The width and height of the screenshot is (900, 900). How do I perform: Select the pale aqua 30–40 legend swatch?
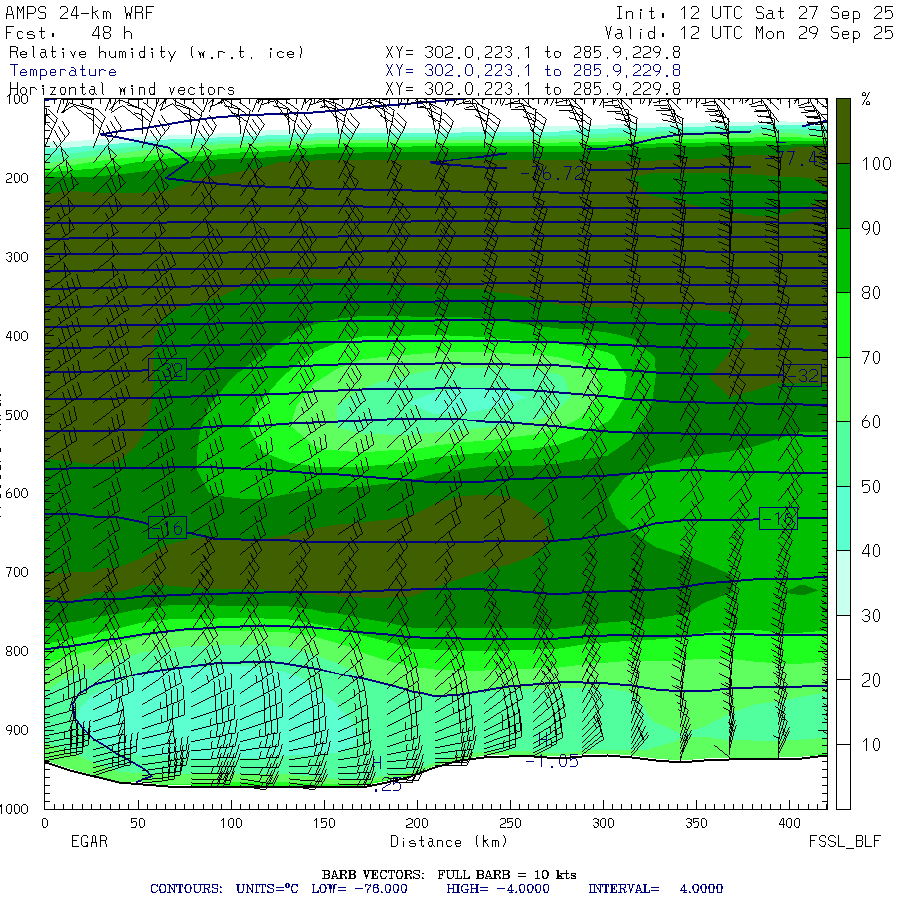click(843, 583)
